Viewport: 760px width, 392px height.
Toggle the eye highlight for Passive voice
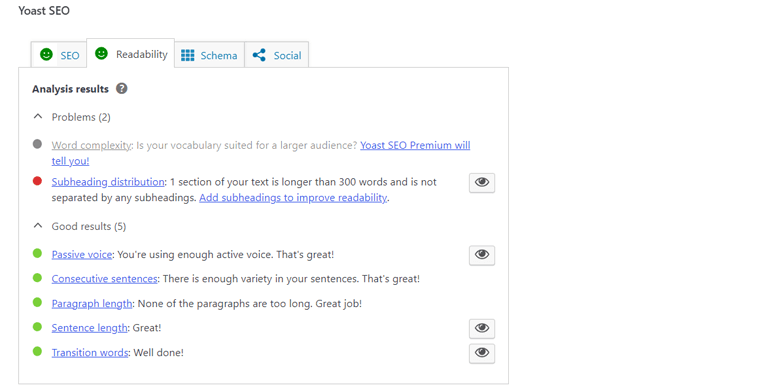(482, 255)
